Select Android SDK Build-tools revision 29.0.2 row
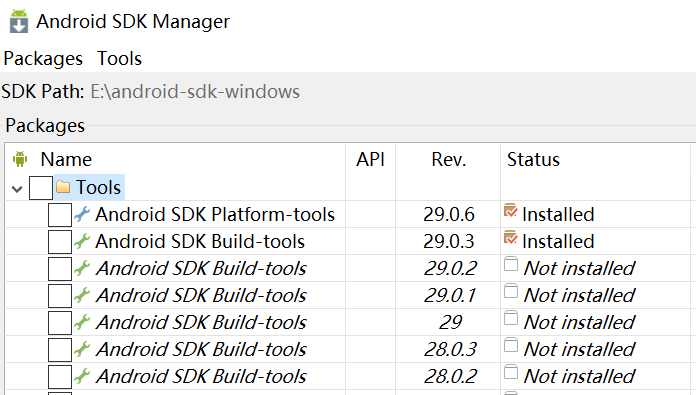Screen dimensions: 696x395 [x=201, y=269]
